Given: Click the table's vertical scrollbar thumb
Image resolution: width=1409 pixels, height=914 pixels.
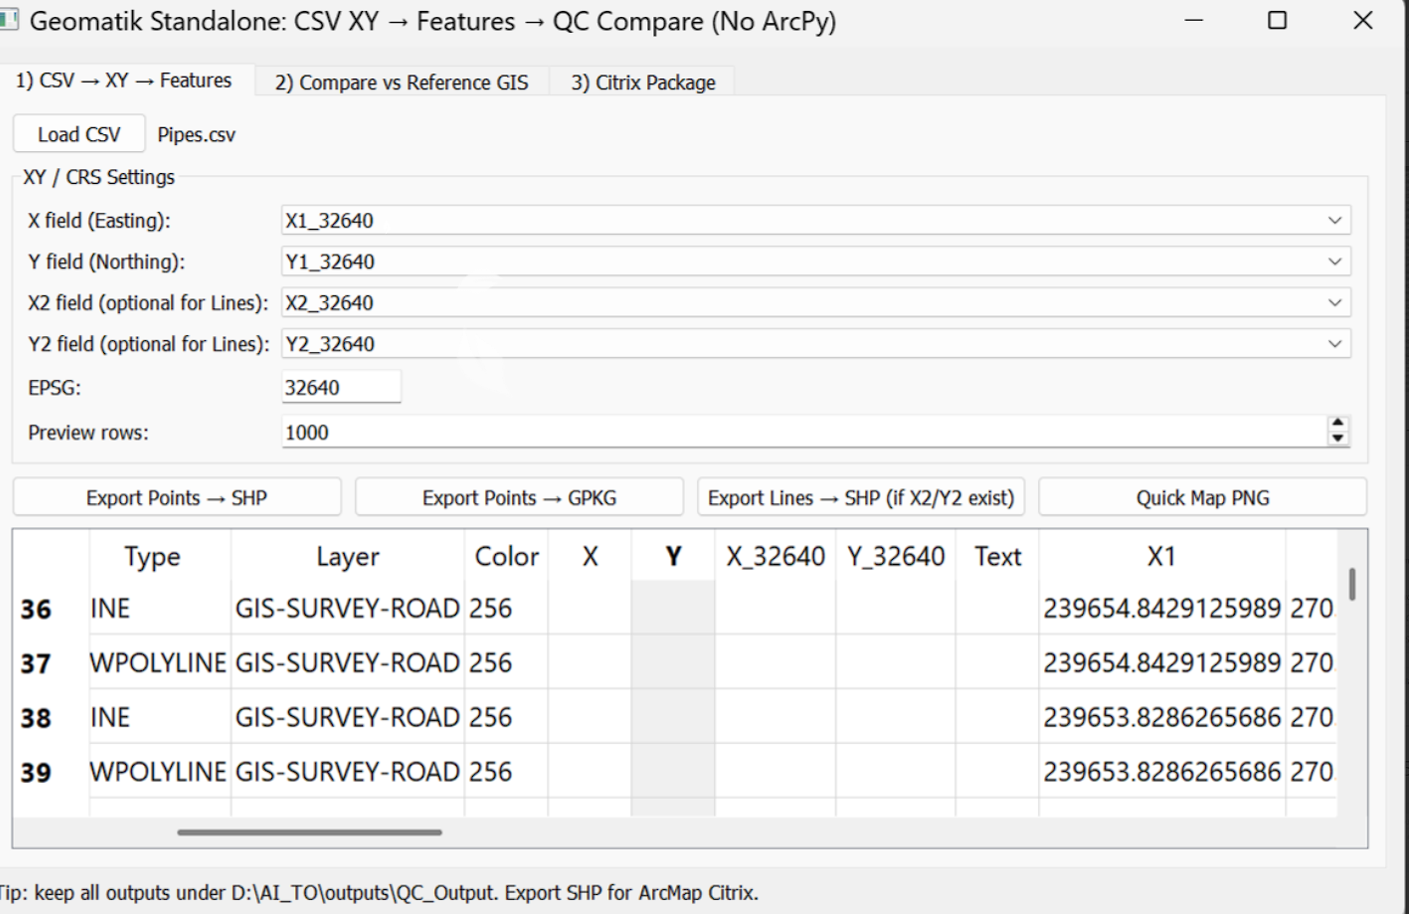Looking at the screenshot, I should tap(1352, 584).
